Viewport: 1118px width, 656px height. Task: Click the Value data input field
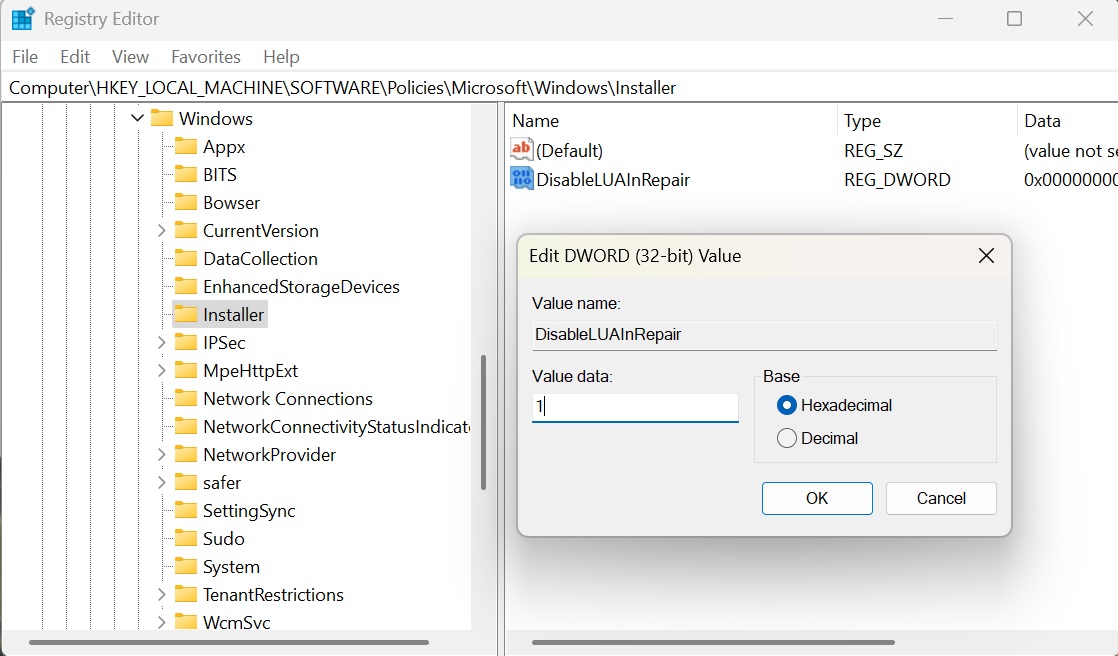tap(635, 407)
